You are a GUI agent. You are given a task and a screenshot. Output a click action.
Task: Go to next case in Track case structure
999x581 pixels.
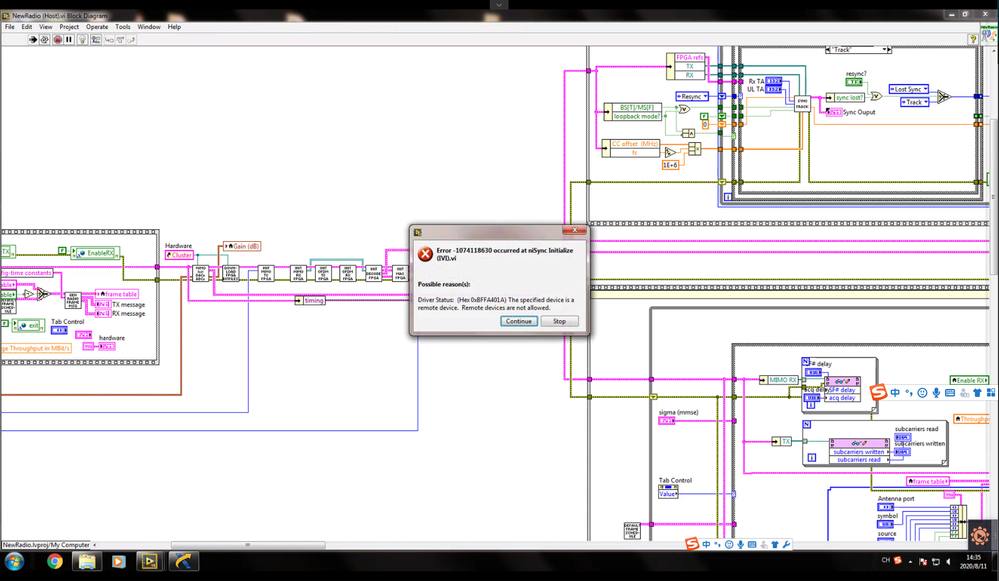point(889,50)
